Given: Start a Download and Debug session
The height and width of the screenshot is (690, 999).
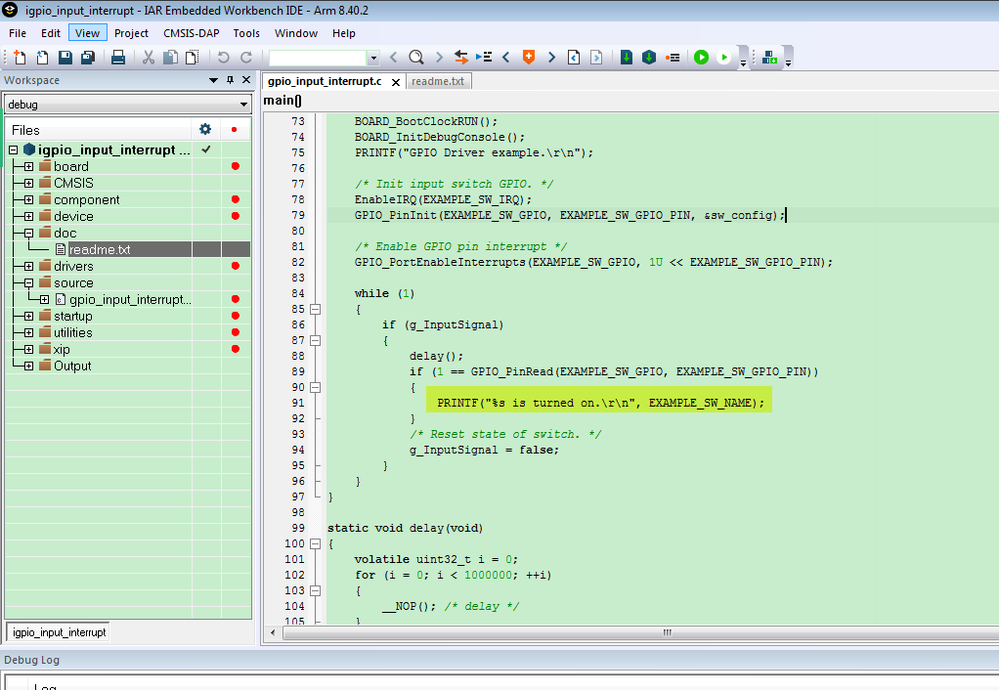Looking at the screenshot, I should pyautogui.click(x=700, y=57).
